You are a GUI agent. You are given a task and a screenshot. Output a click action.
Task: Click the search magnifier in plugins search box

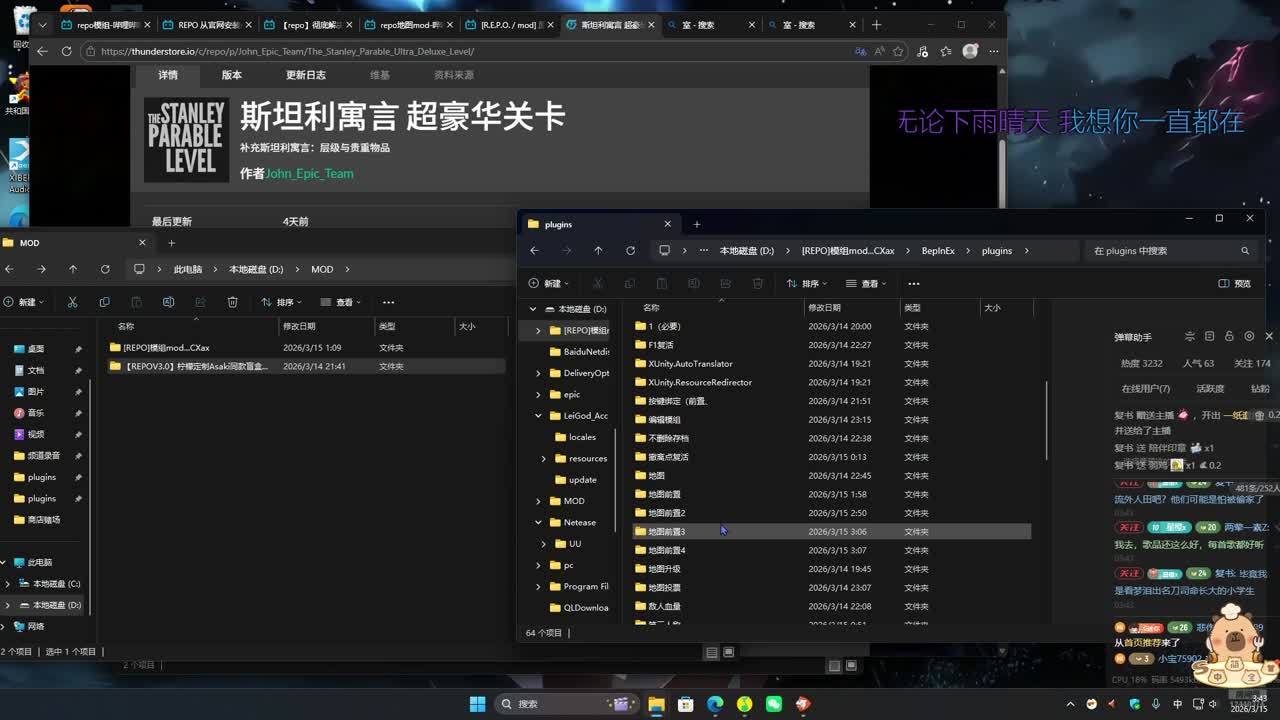[1245, 251]
